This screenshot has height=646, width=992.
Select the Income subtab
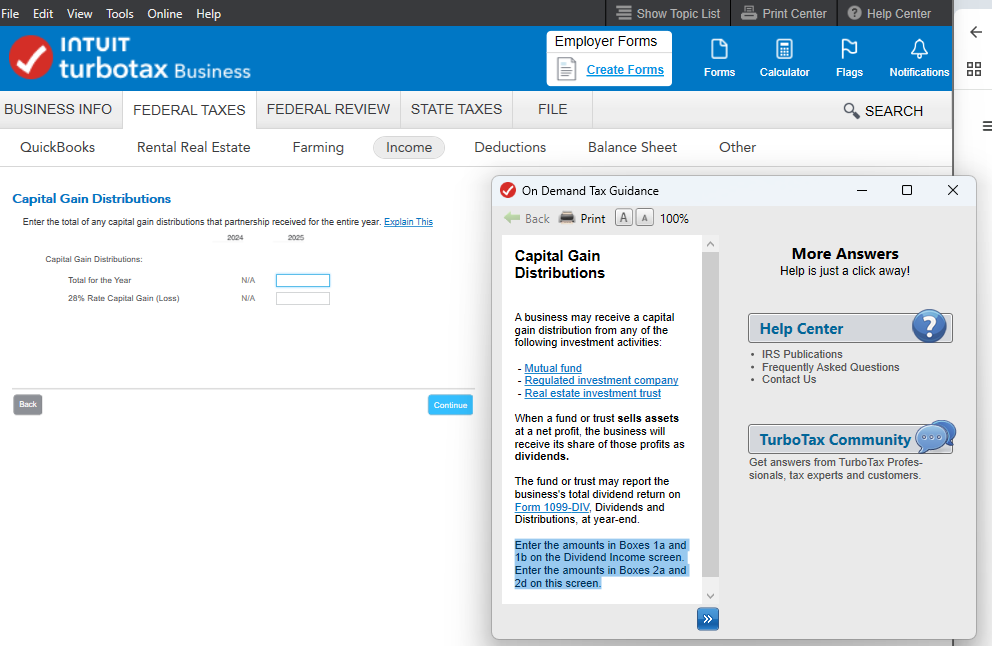[x=409, y=147]
